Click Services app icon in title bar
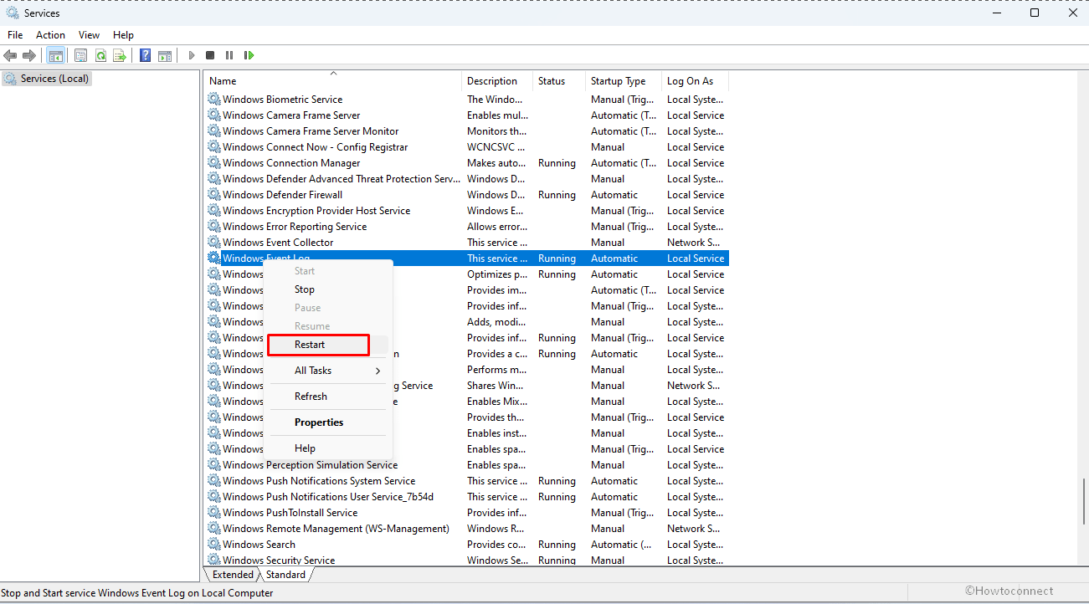Viewport: 1089px width, 604px height. [x=12, y=13]
